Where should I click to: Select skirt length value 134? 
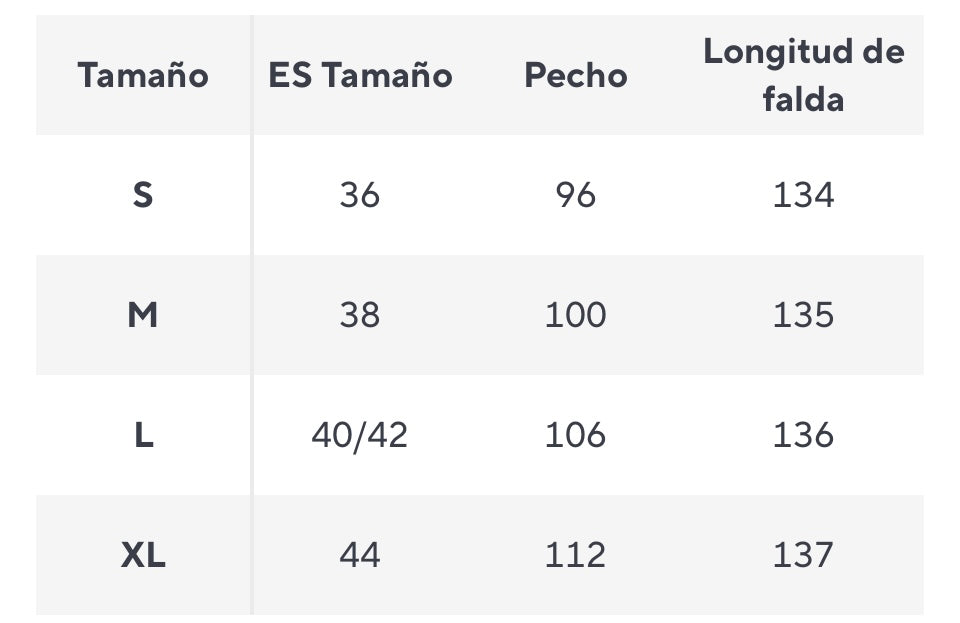pyautogui.click(x=803, y=195)
